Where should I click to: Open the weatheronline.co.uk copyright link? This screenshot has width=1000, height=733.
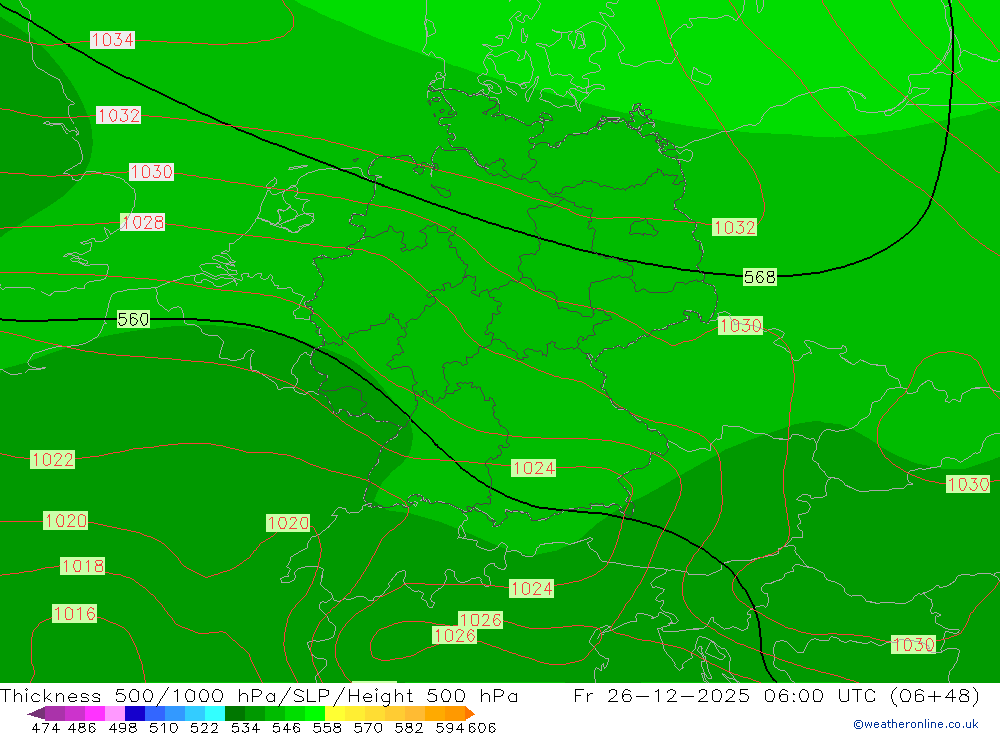[x=916, y=724]
